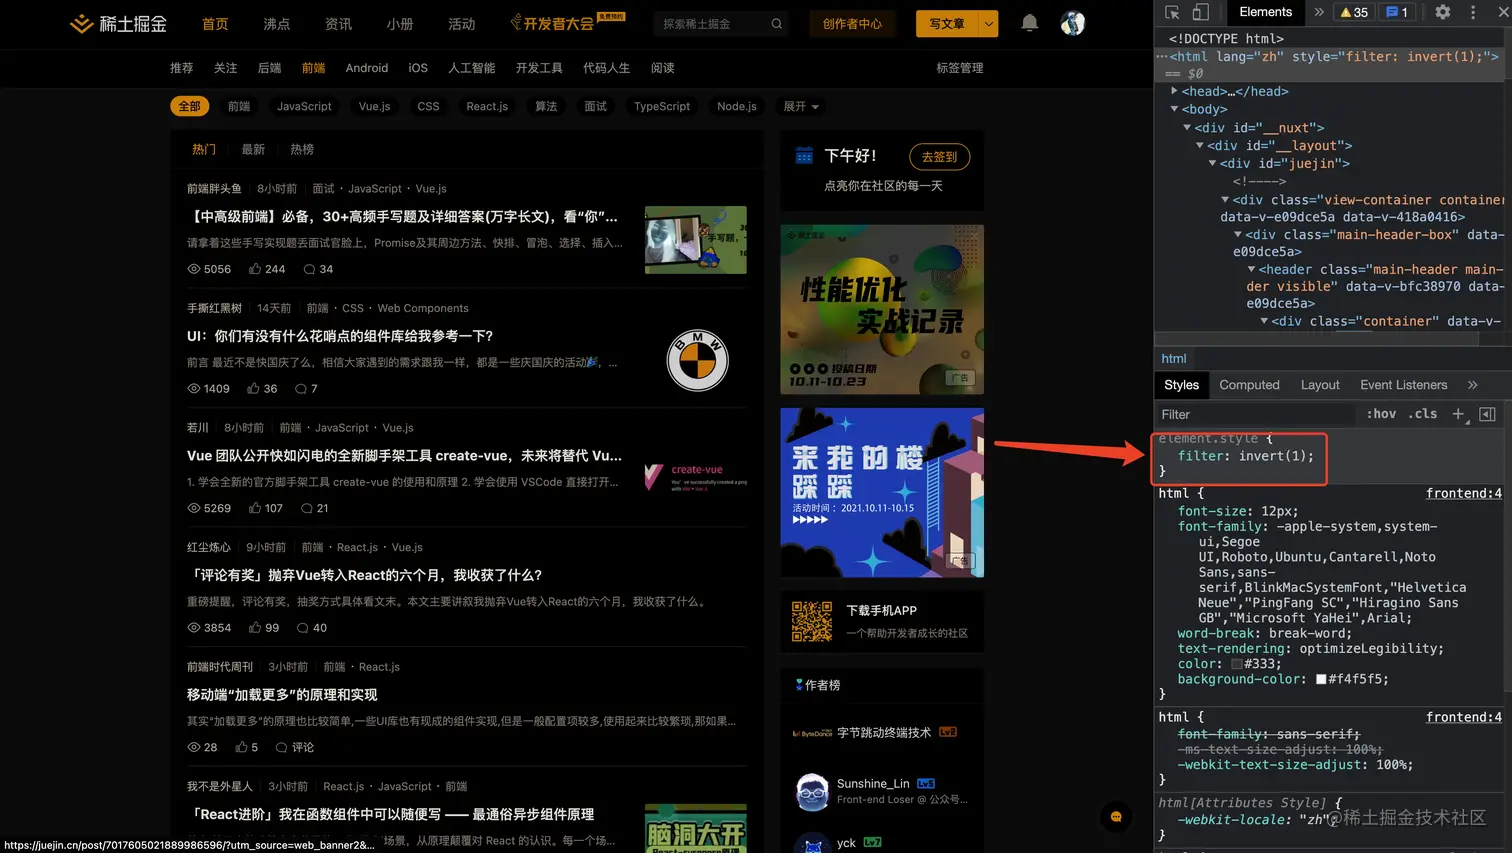Click the search magnifier icon

point(776,24)
